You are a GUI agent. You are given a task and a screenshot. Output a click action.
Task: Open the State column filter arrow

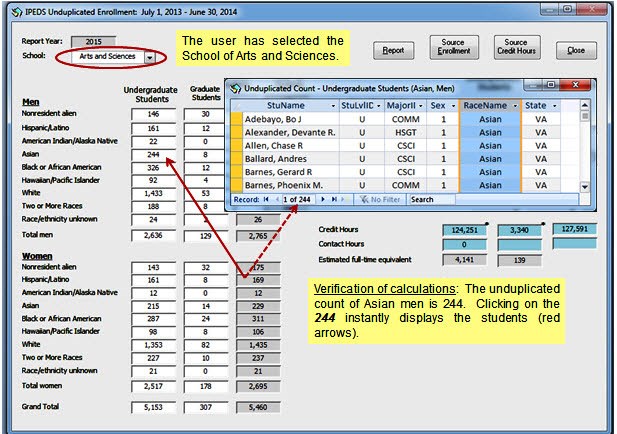(x=554, y=106)
